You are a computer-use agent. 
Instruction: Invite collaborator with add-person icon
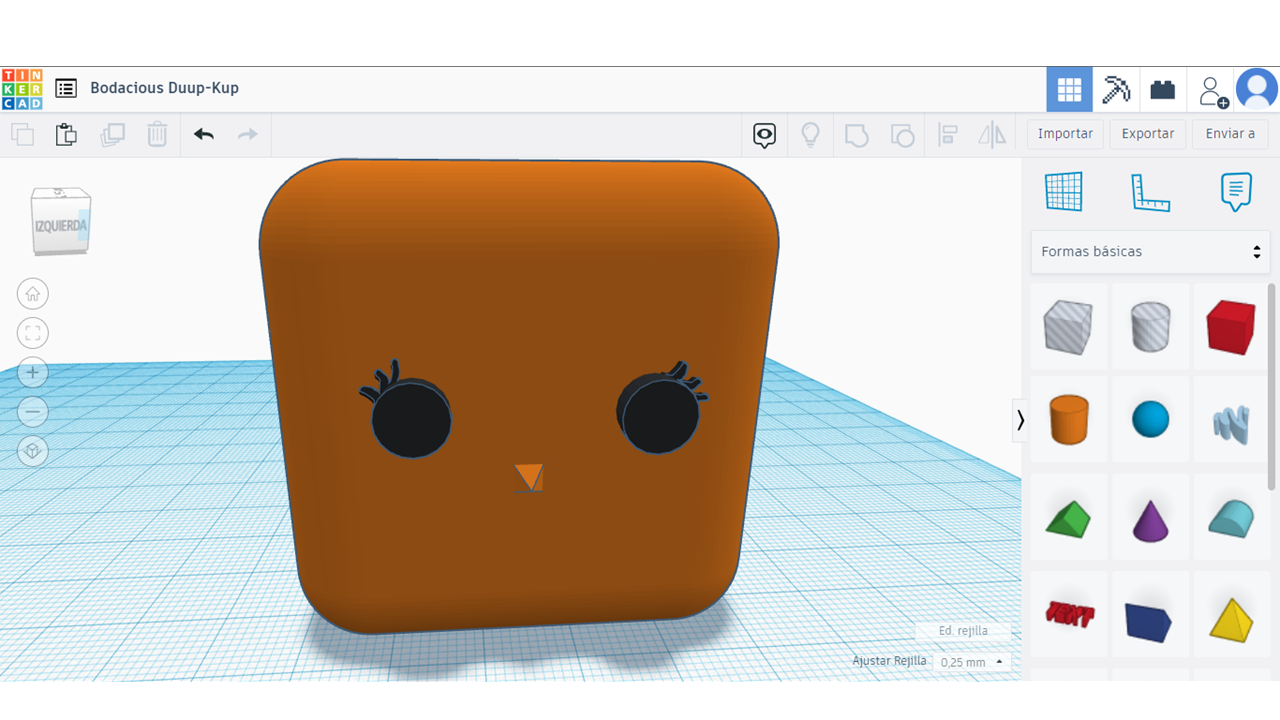[1213, 91]
